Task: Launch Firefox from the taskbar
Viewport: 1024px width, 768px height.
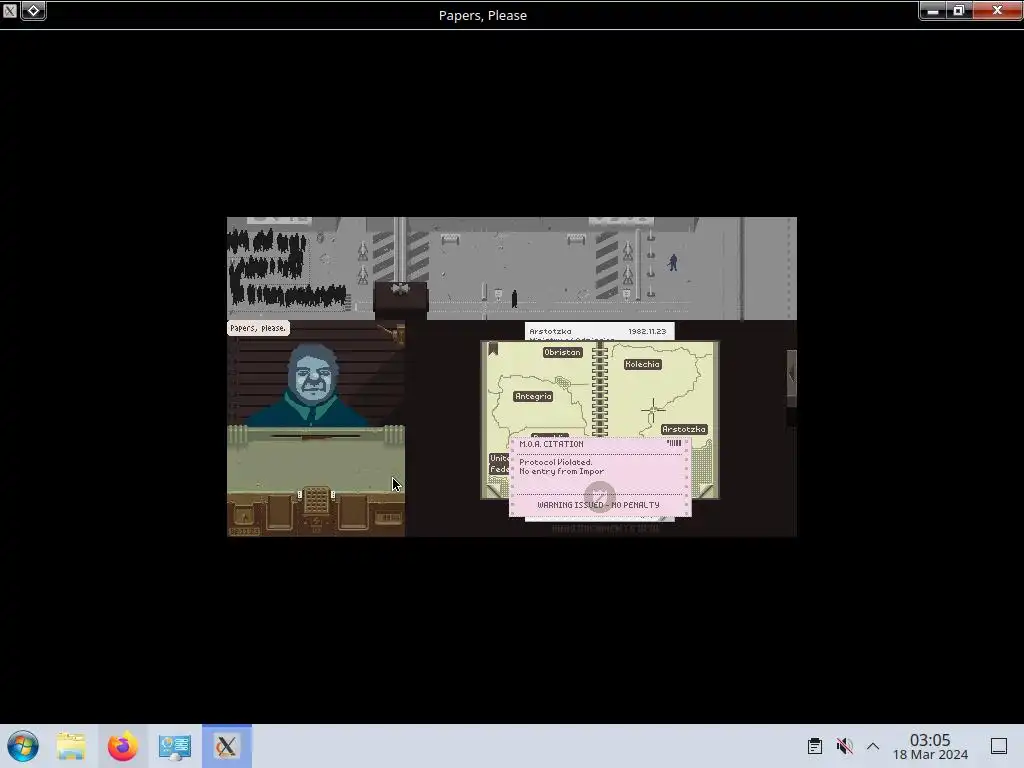Action: point(123,746)
